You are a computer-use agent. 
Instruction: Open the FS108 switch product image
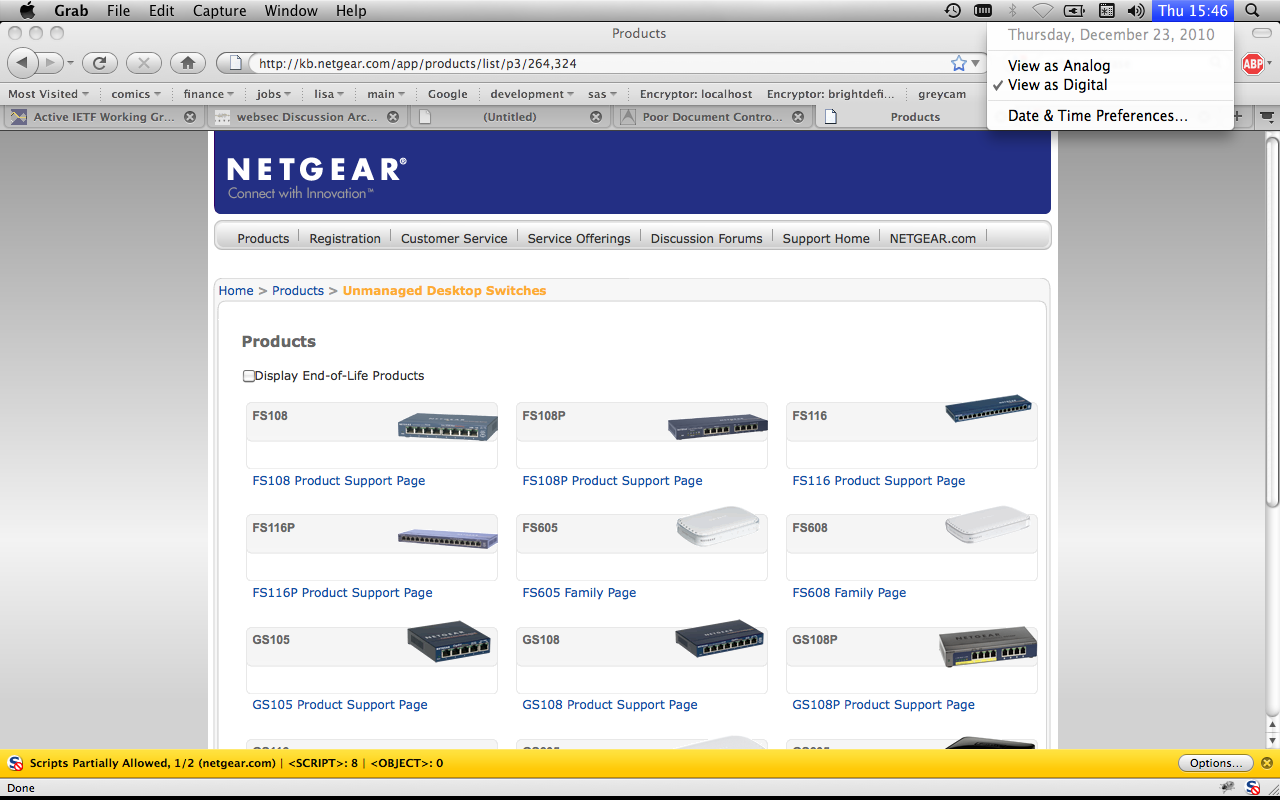click(x=447, y=427)
